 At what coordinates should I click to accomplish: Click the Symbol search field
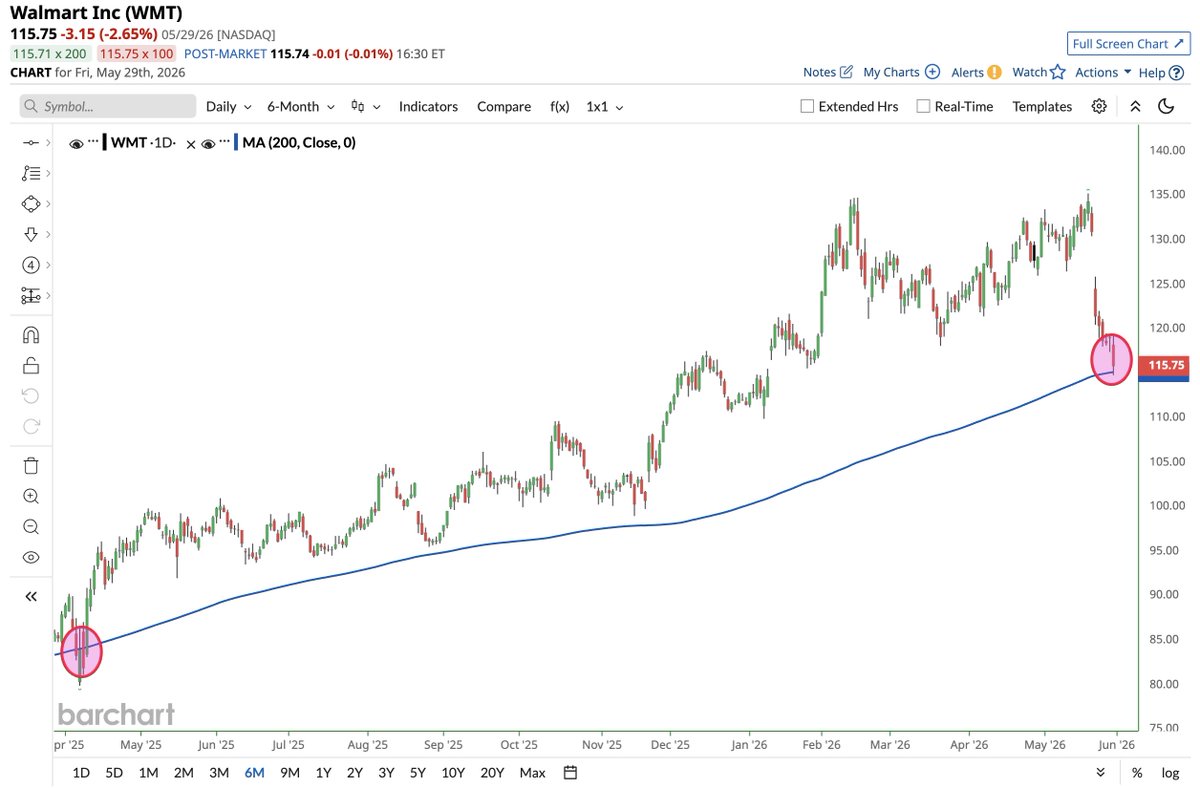[x=108, y=106]
